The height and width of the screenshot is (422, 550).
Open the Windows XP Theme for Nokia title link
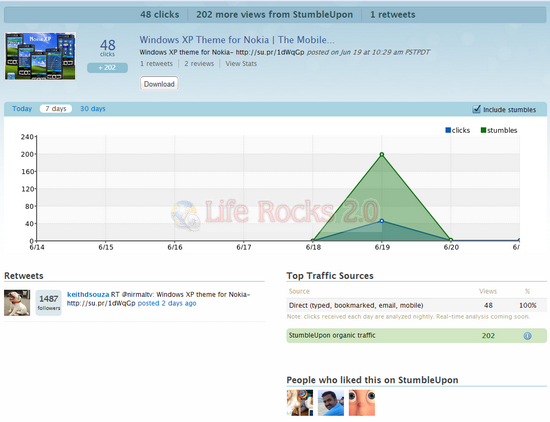click(x=237, y=40)
